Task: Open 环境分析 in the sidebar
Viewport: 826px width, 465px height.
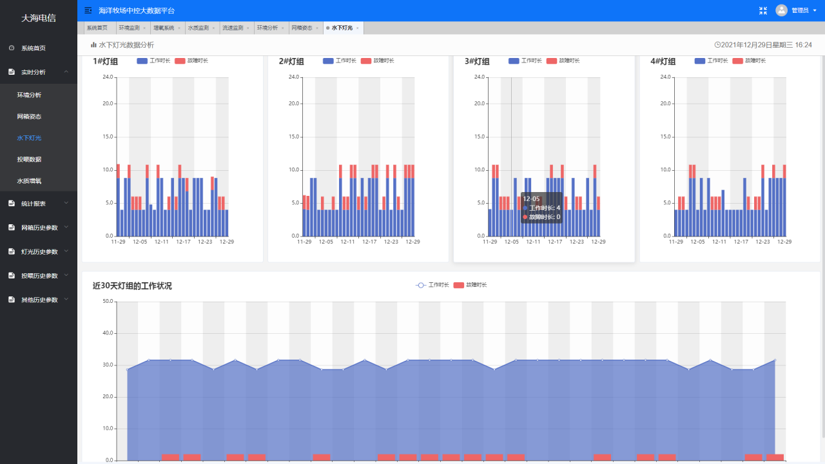Action: click(x=29, y=95)
